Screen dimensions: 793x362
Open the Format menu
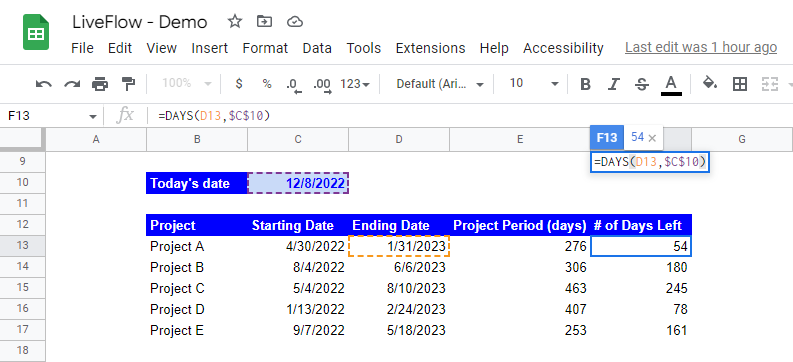coord(265,48)
